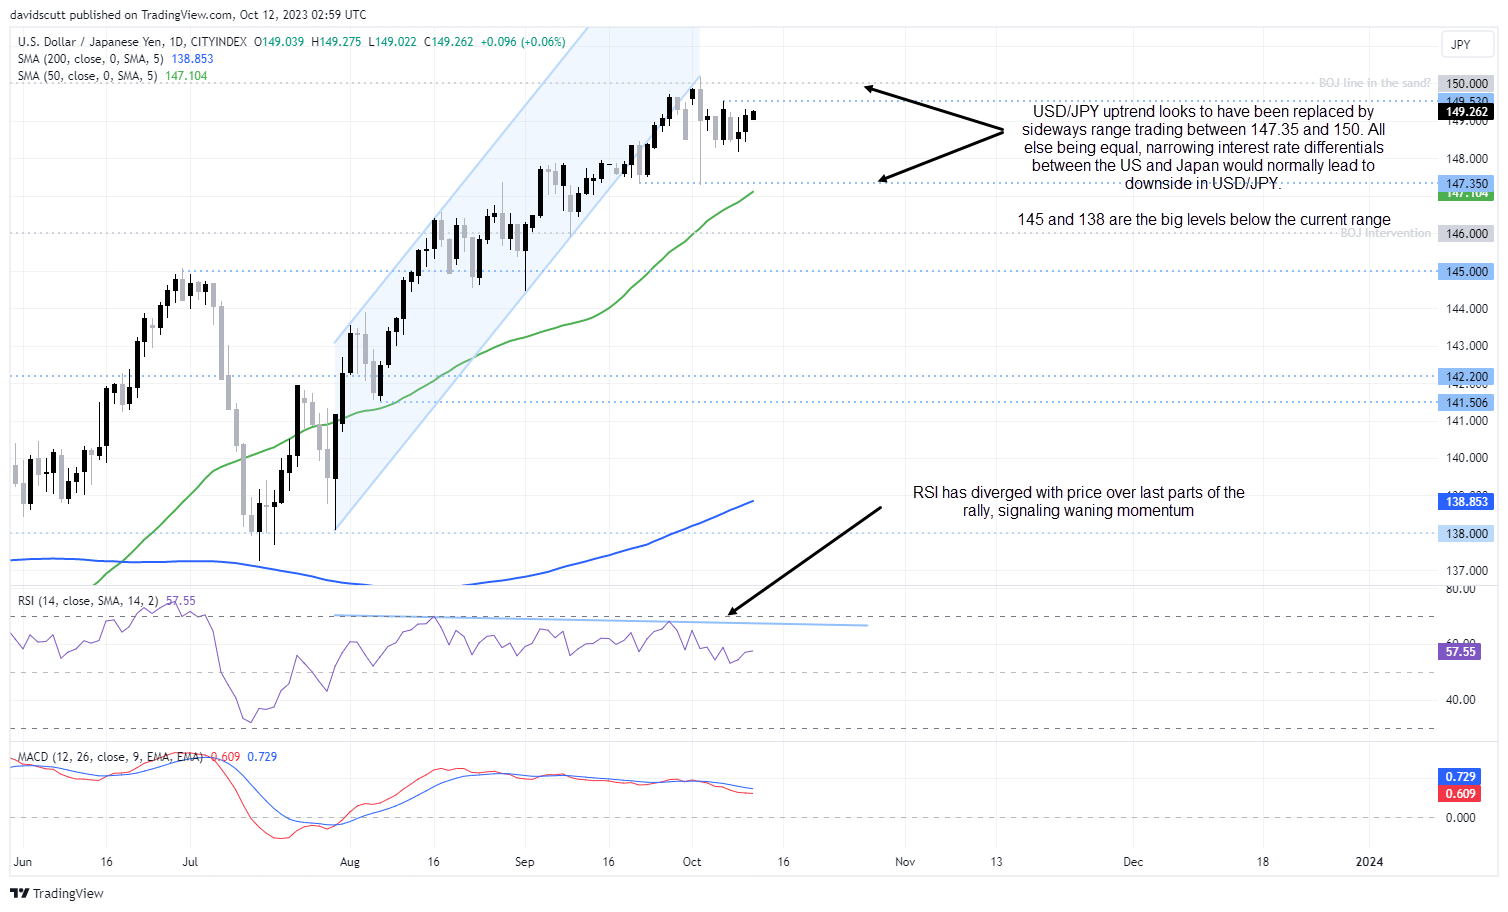Click the 142.200 price level label
Viewport: 1508px width, 912px height.
point(1467,377)
